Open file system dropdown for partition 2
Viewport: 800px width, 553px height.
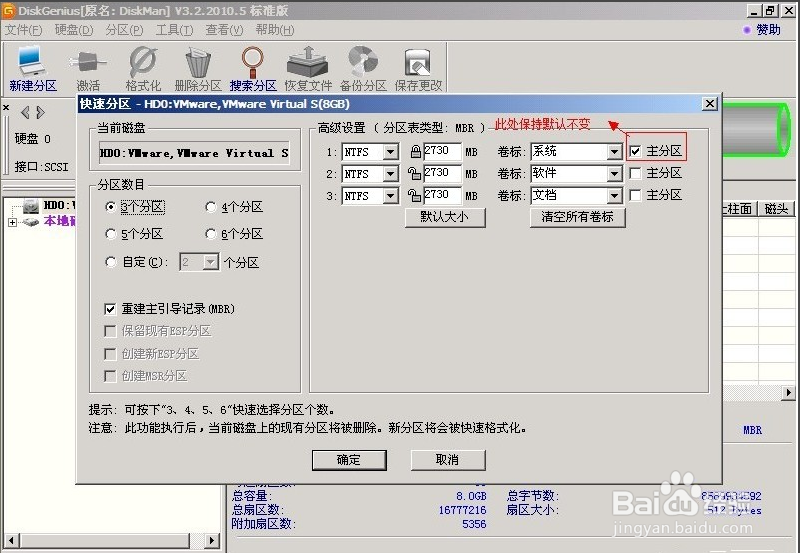point(390,174)
